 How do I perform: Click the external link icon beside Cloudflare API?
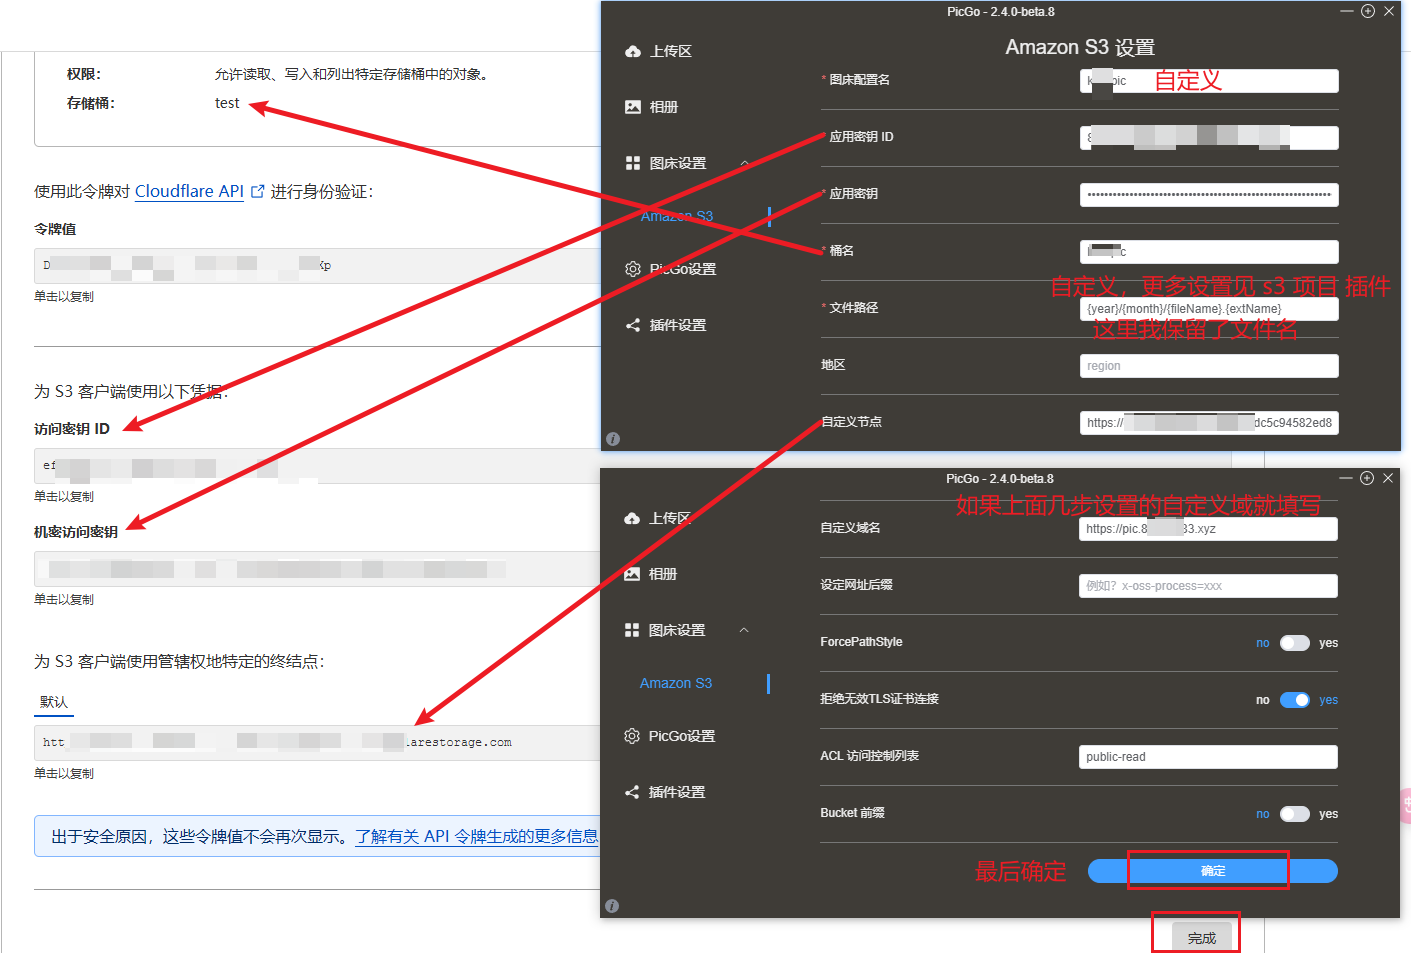pos(258,191)
